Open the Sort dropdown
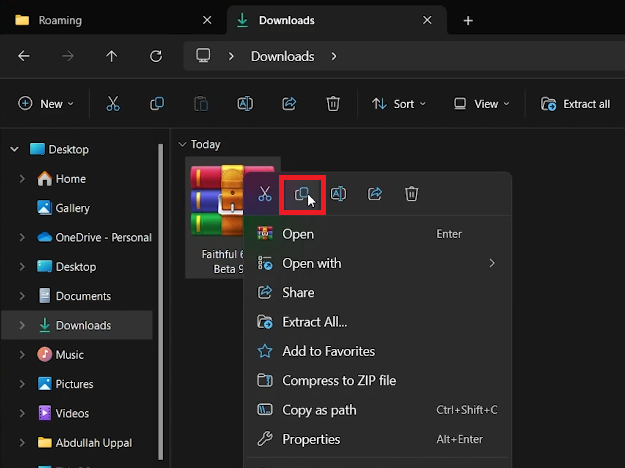Viewport: 625px width, 468px height. (x=398, y=104)
